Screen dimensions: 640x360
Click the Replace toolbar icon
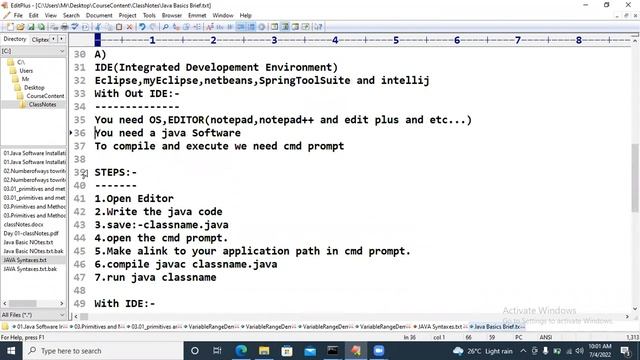pyautogui.click(x=176, y=27)
